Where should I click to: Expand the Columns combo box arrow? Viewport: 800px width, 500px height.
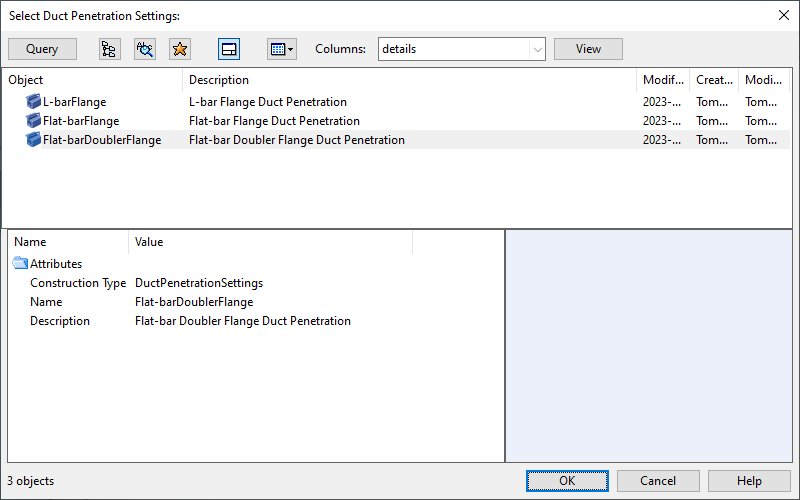[537, 49]
